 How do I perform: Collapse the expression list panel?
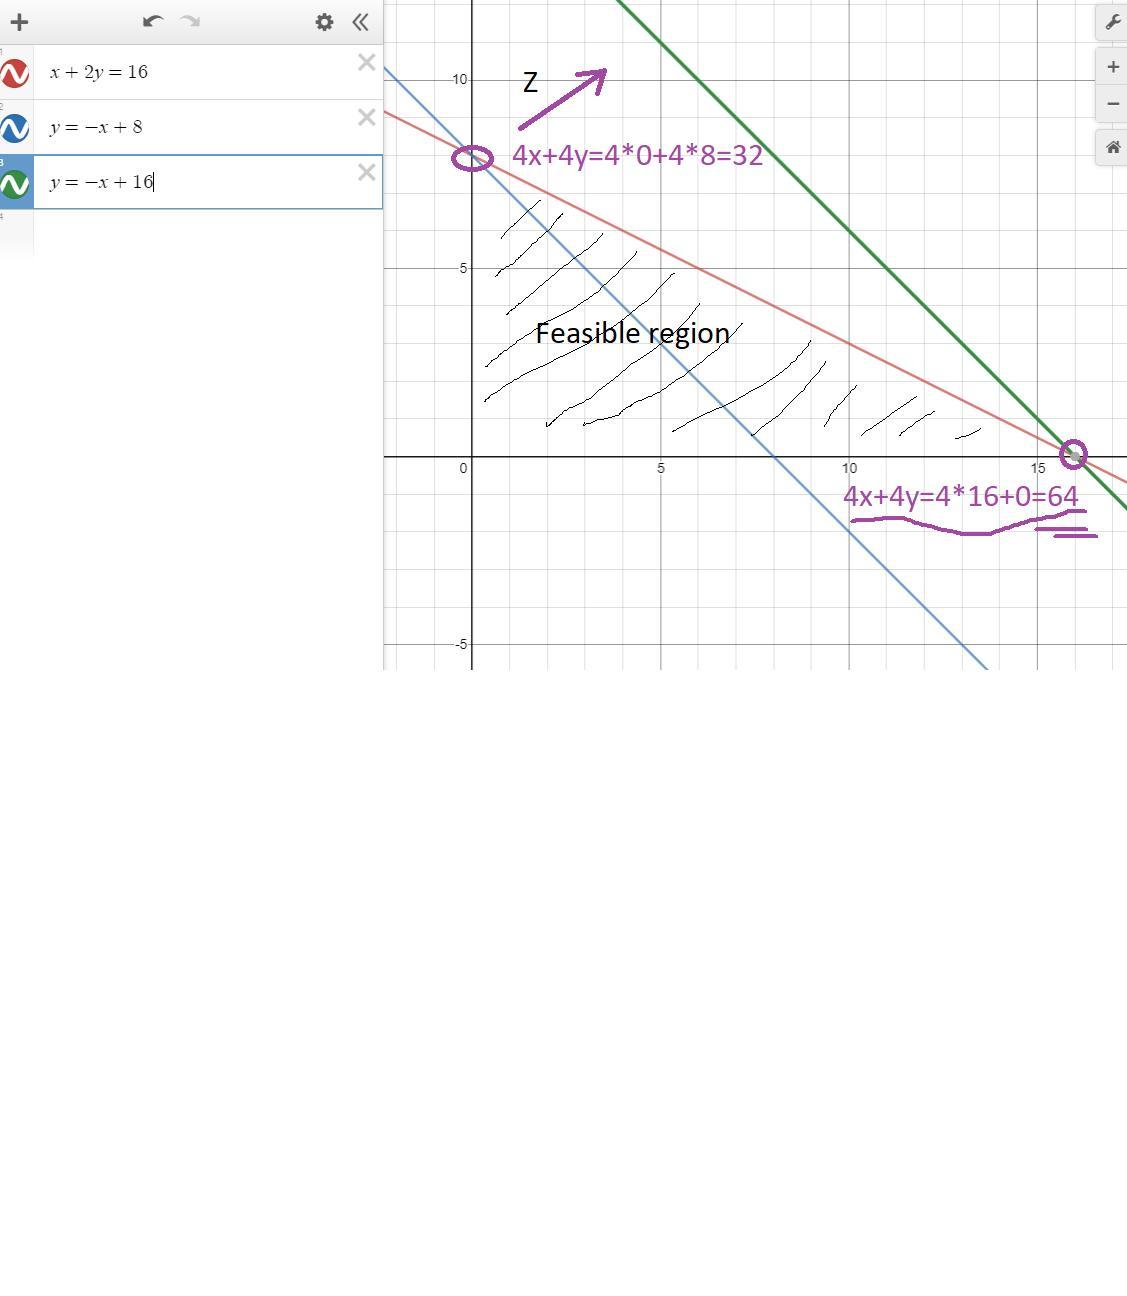(x=360, y=21)
